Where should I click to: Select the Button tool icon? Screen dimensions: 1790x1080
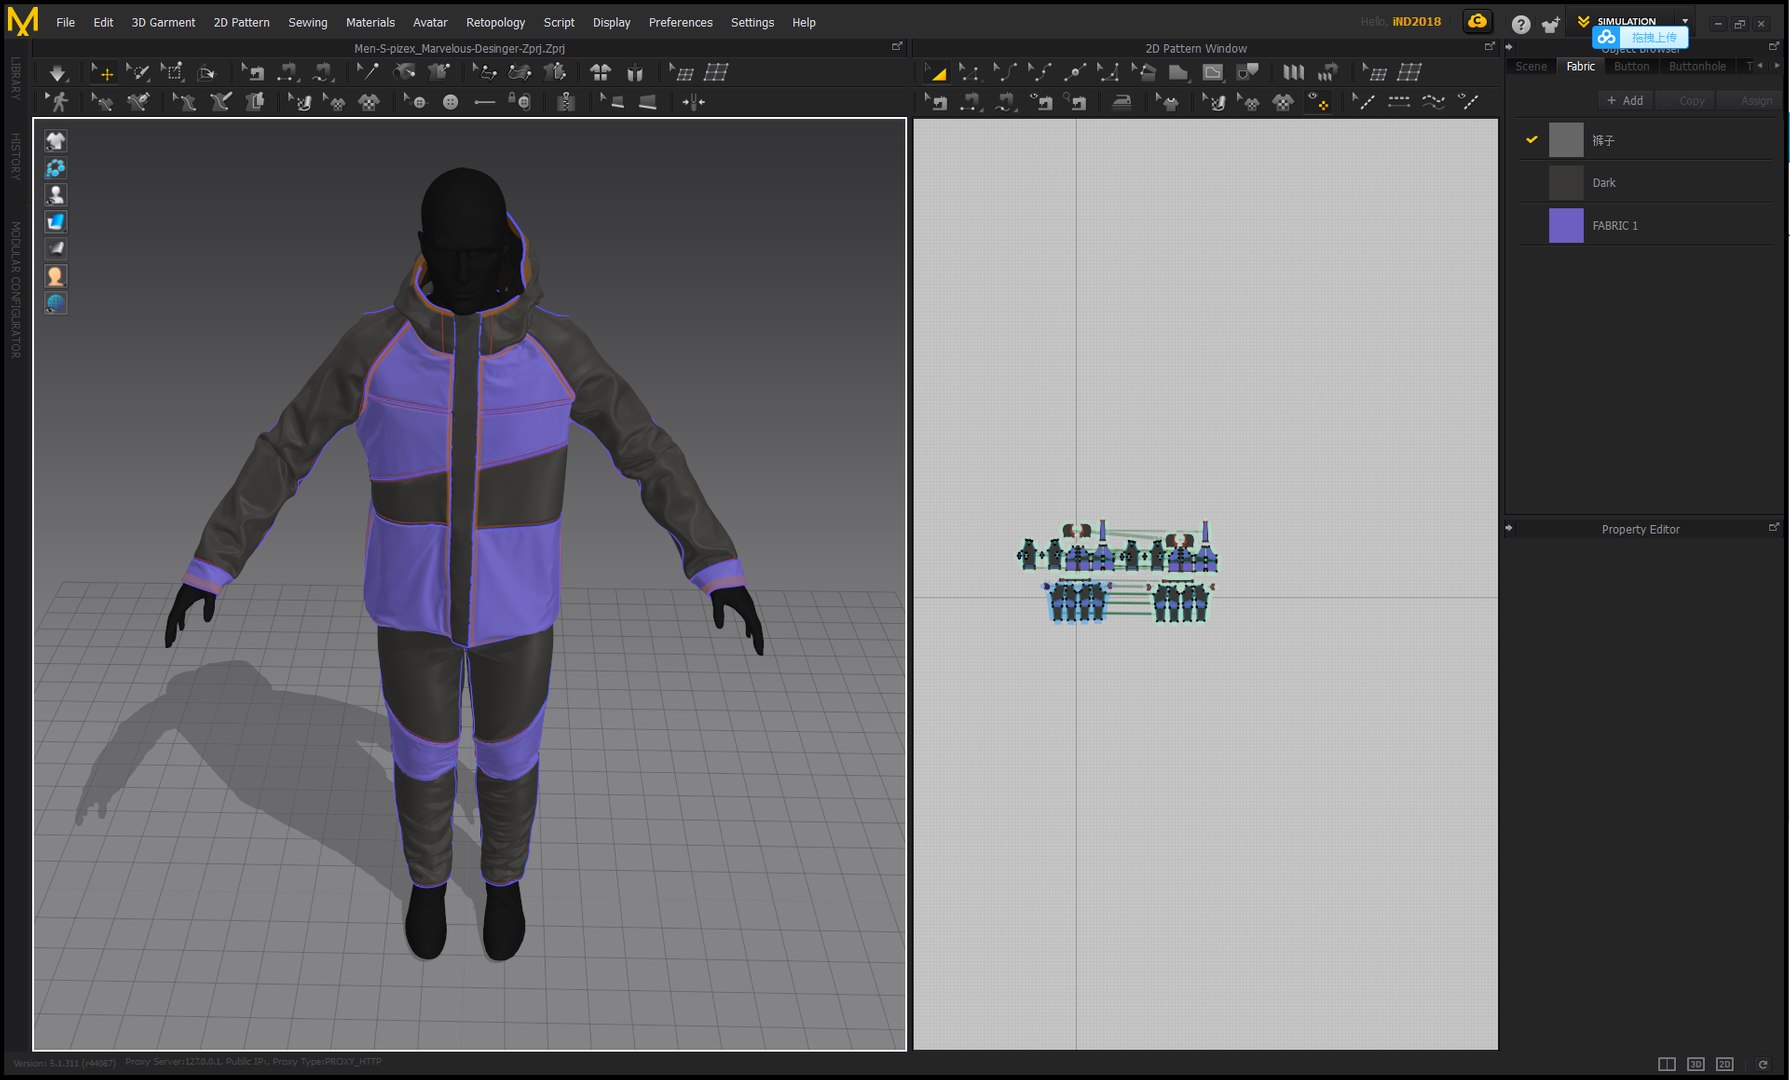coord(450,102)
